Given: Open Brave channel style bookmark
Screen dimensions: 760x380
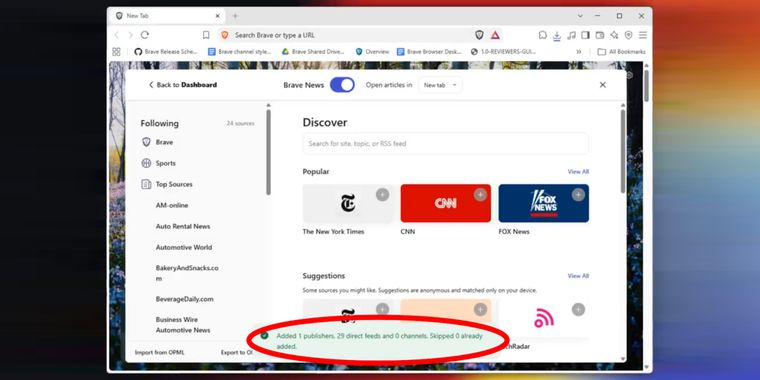Looking at the screenshot, I should [239, 51].
